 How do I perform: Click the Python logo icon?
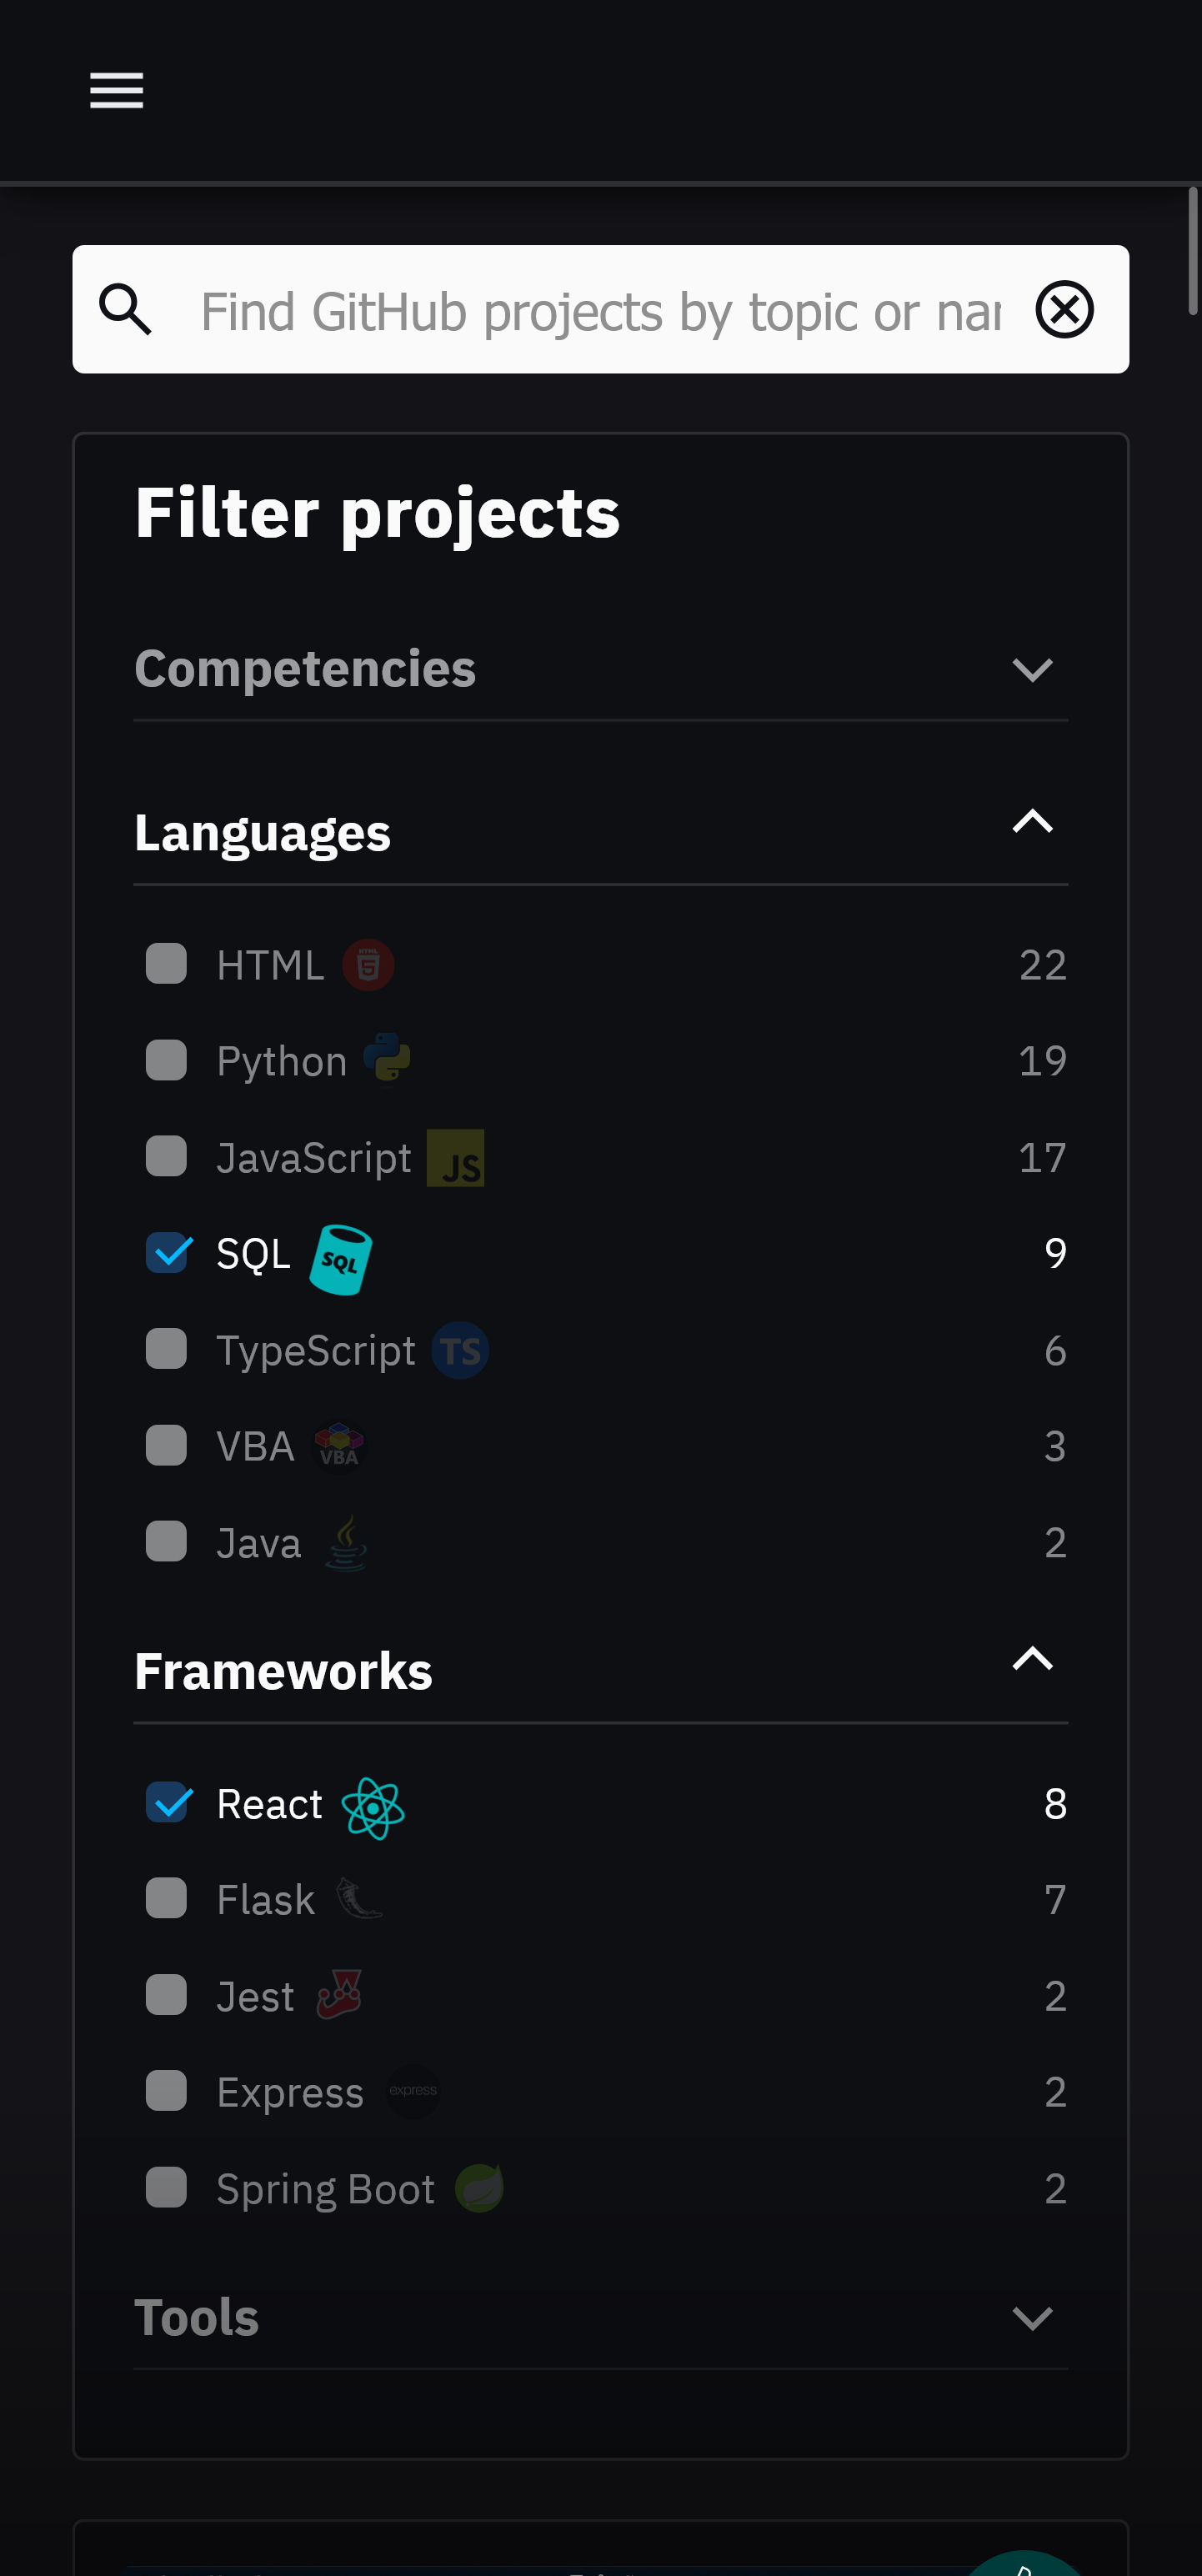387,1059
